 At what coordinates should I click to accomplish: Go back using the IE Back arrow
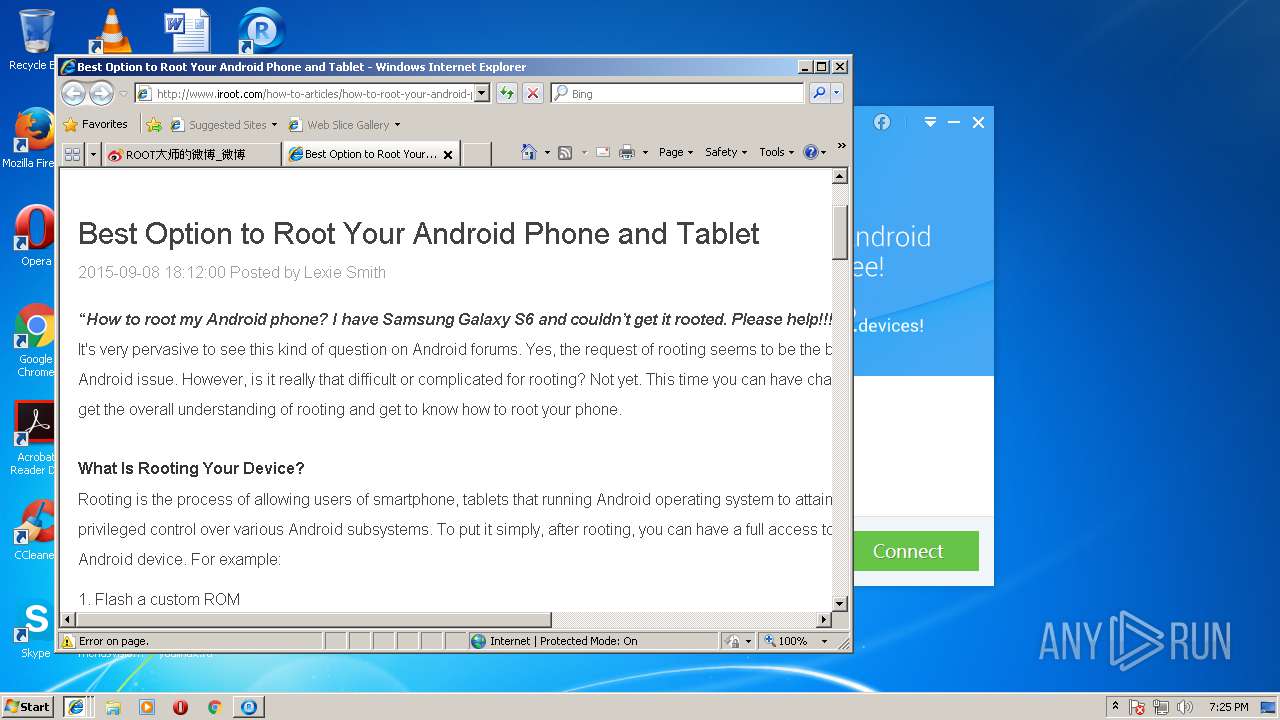click(x=73, y=93)
